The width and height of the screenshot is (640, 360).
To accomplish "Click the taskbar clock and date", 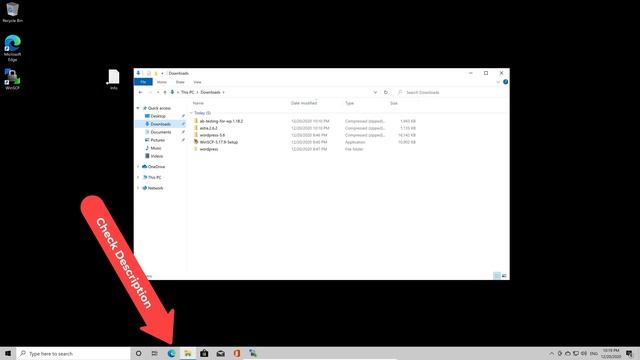I will [611, 353].
